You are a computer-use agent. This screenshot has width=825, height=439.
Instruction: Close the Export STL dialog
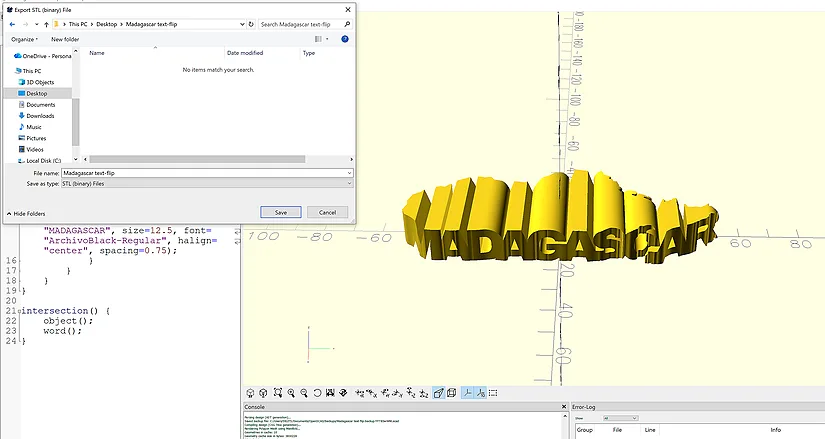[347, 9]
